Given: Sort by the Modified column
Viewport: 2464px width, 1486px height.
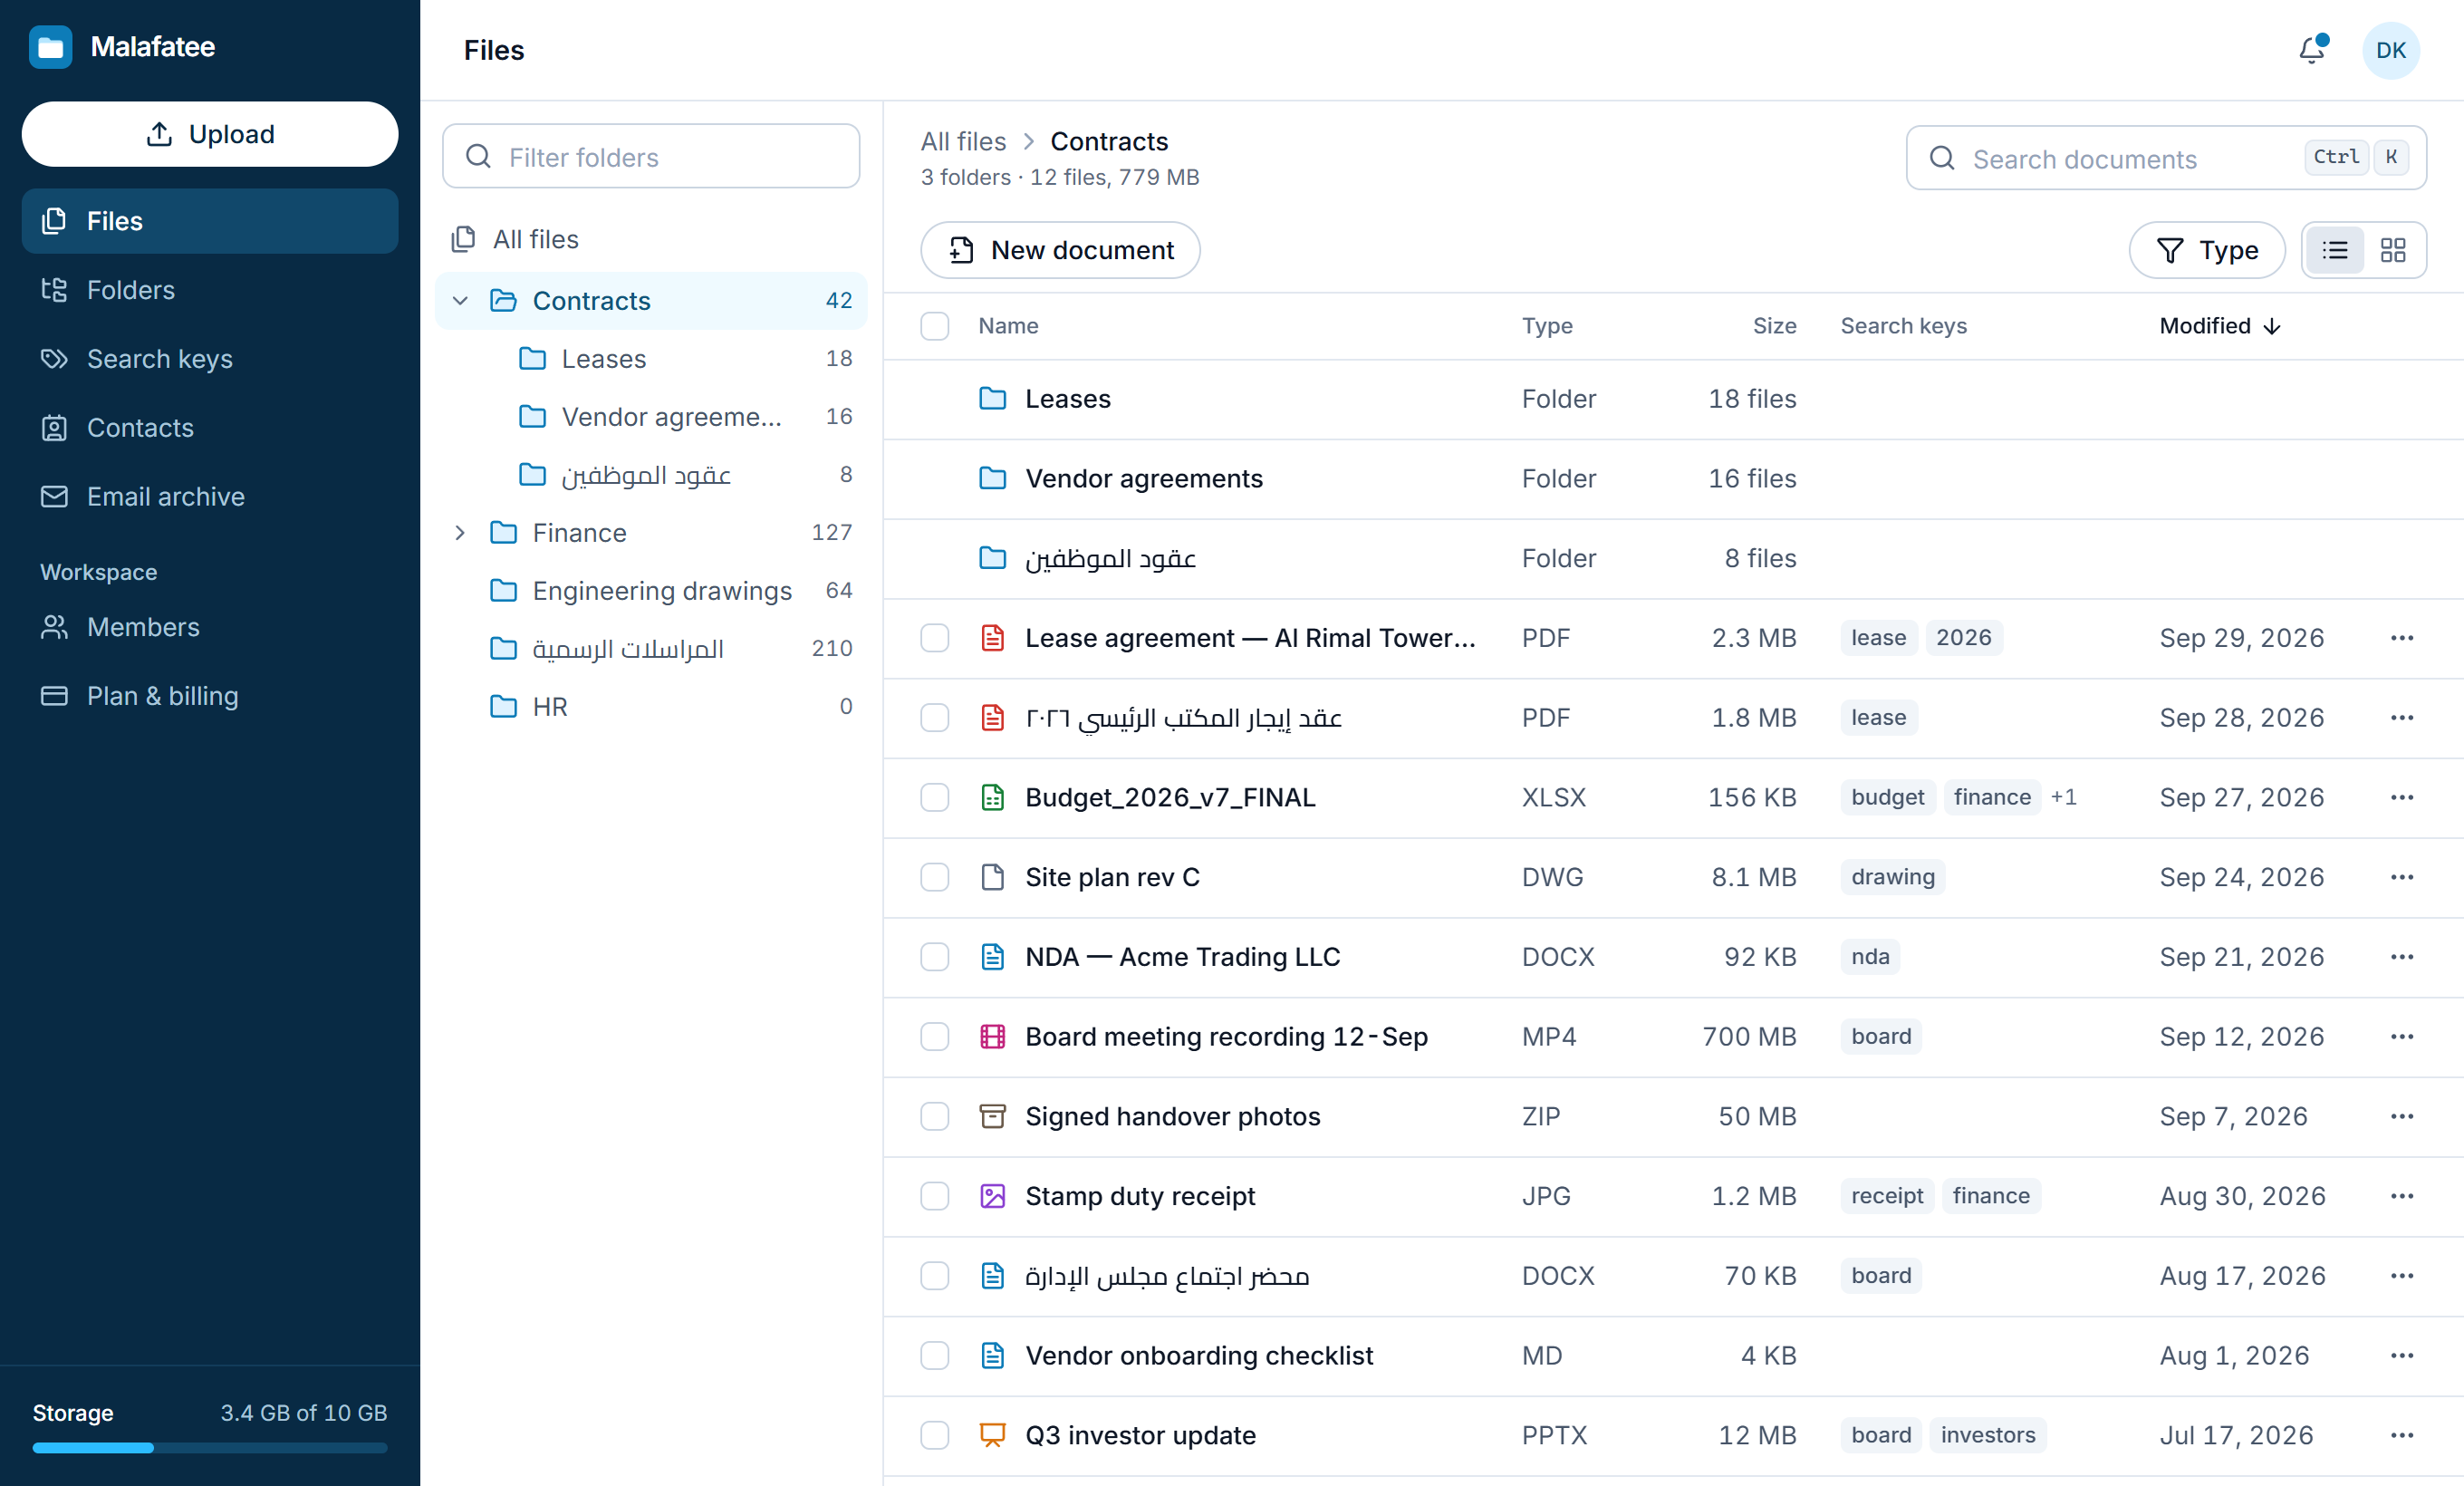Looking at the screenshot, I should point(2219,326).
